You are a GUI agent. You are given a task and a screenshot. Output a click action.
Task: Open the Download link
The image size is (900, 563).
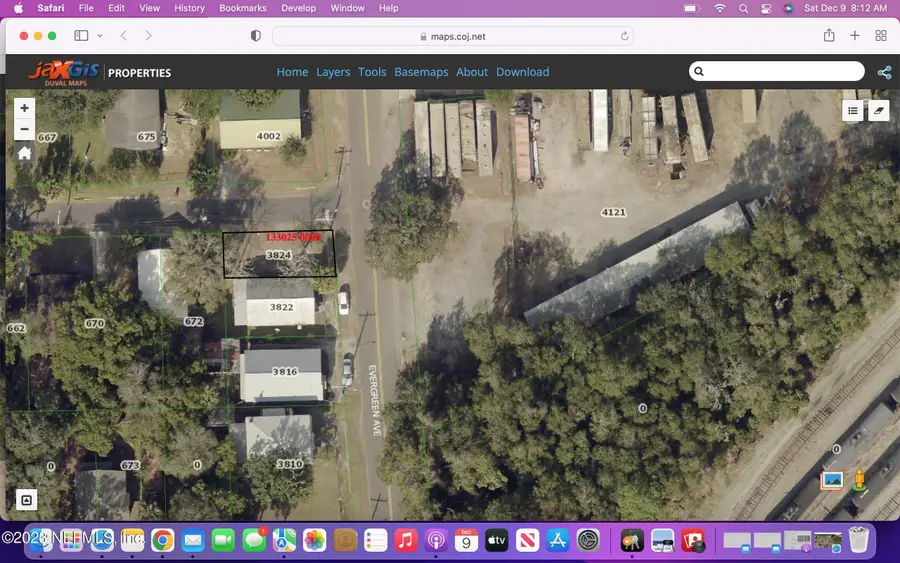tap(522, 72)
